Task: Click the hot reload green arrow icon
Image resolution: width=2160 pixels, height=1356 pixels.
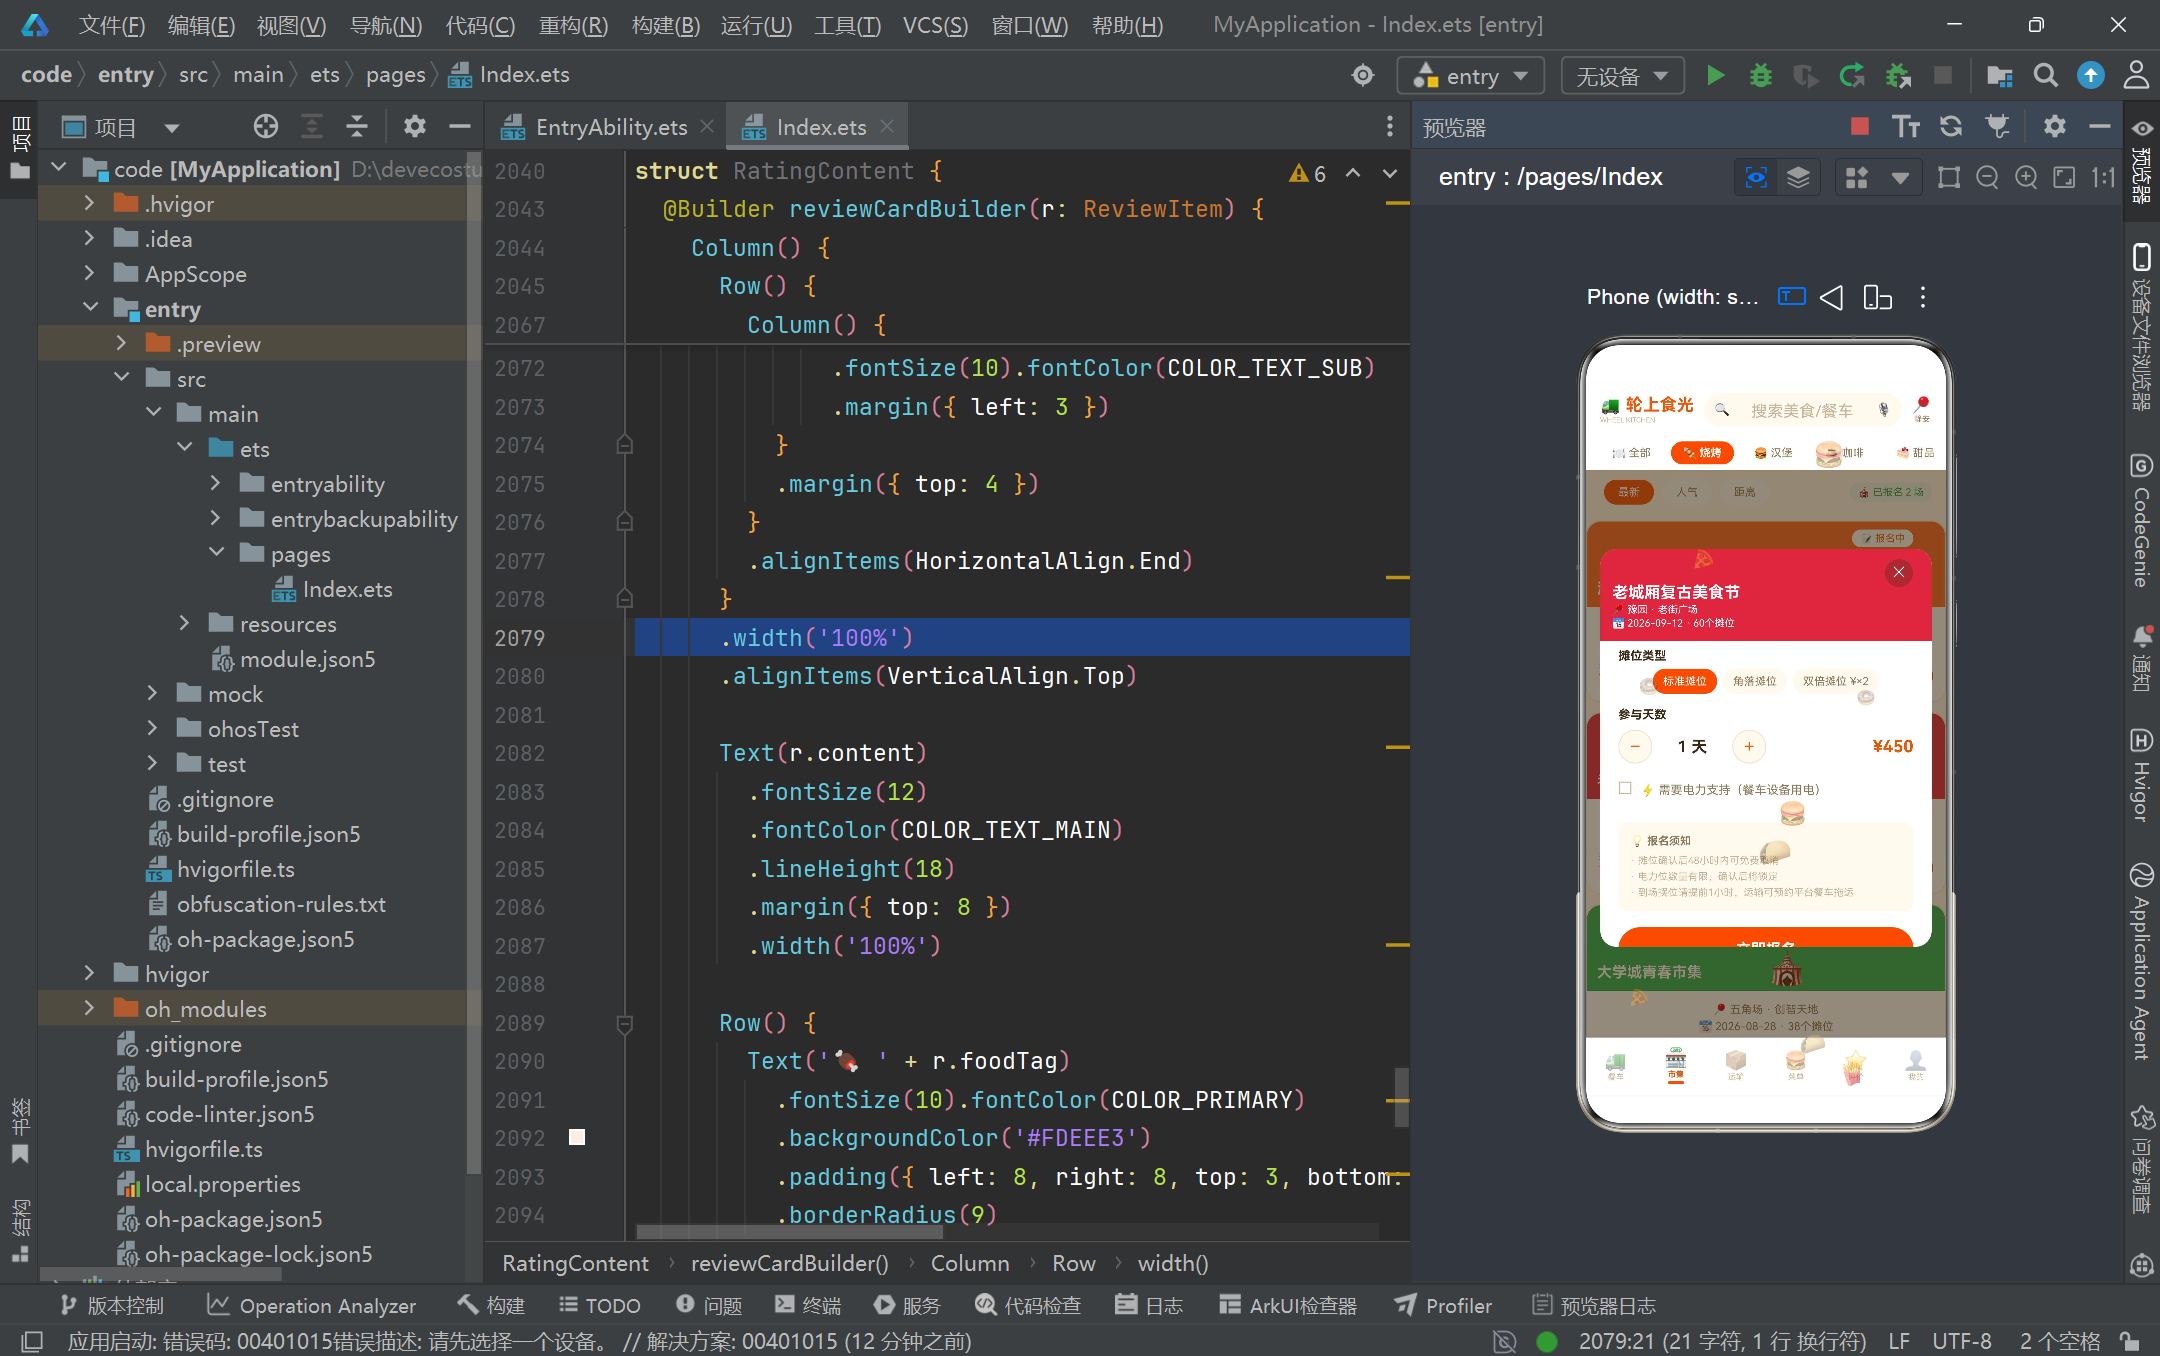Action: coord(1852,75)
